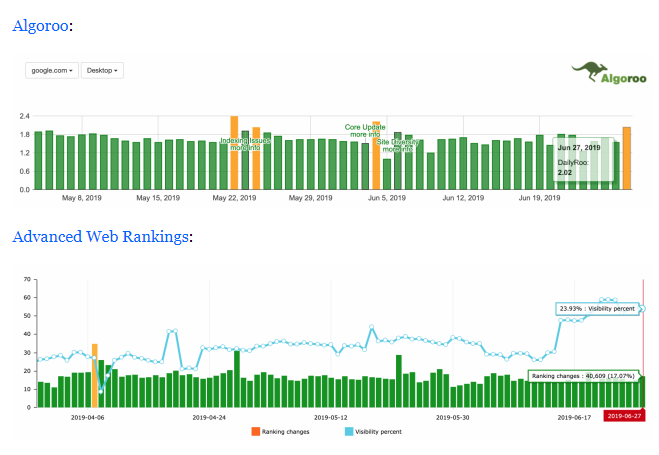Click the Site Diversity more info annotation
659x455 pixels.
click(397, 146)
